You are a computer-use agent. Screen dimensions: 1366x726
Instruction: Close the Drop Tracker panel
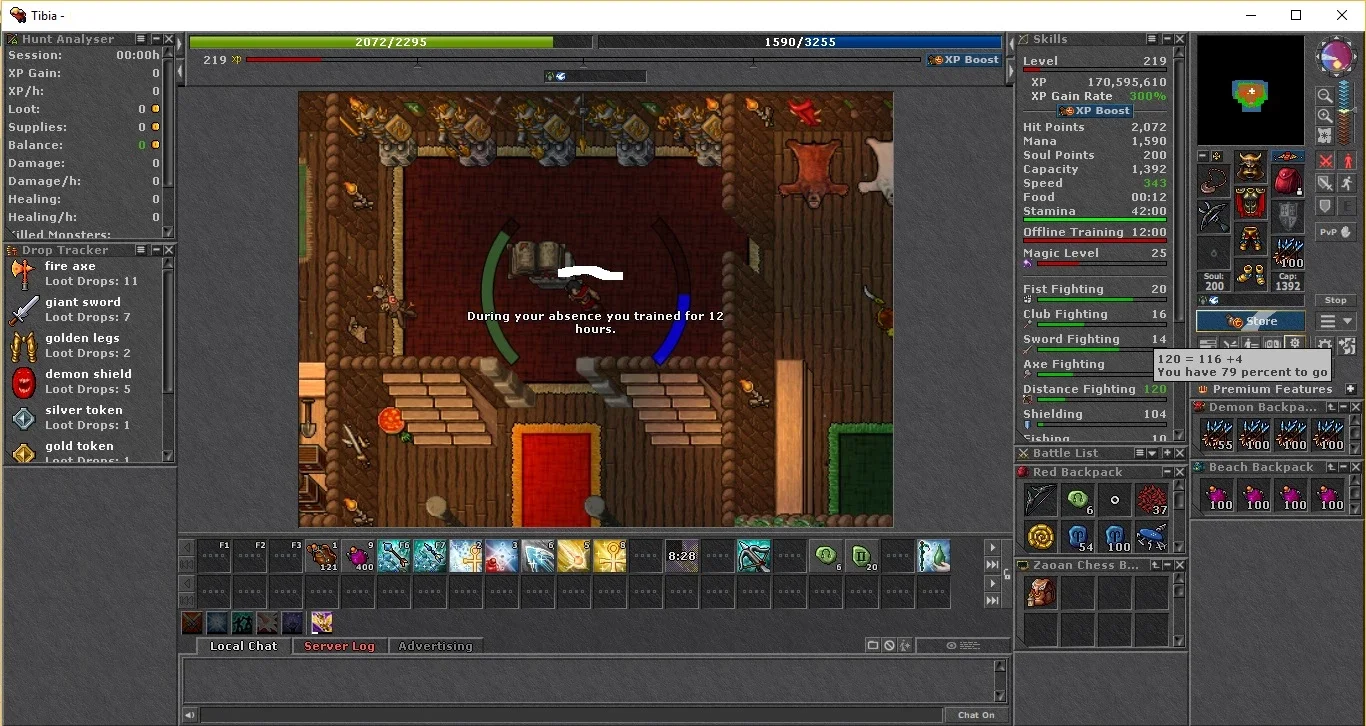[x=168, y=250]
